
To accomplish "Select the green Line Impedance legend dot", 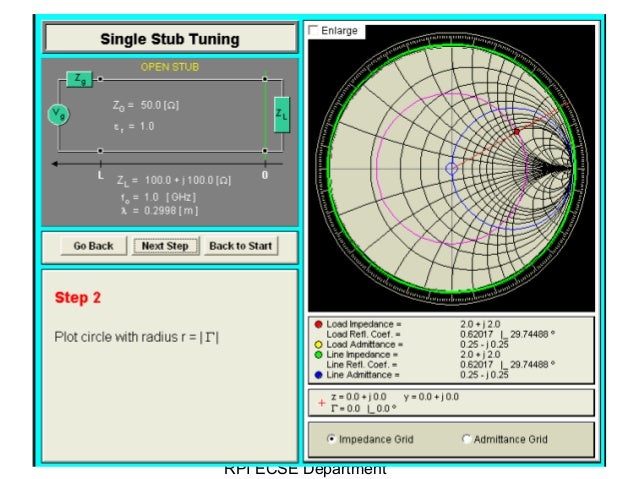I will (x=318, y=353).
